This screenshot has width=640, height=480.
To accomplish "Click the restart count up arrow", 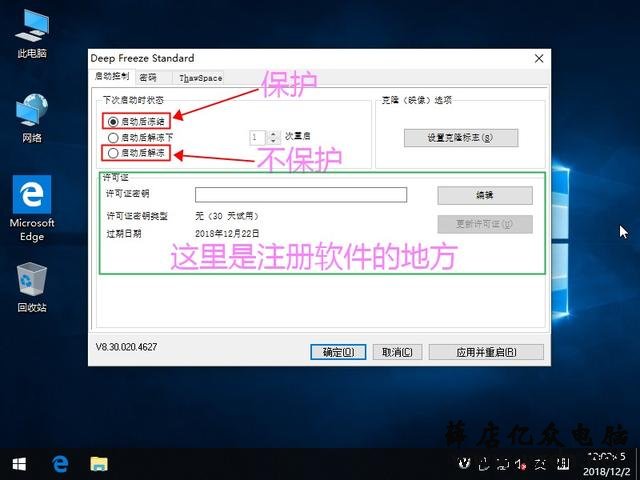I will coord(273,133).
